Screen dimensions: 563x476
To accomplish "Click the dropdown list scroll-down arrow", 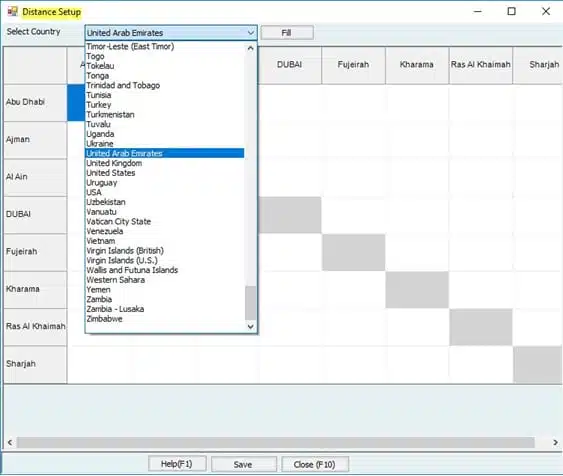I will point(251,326).
